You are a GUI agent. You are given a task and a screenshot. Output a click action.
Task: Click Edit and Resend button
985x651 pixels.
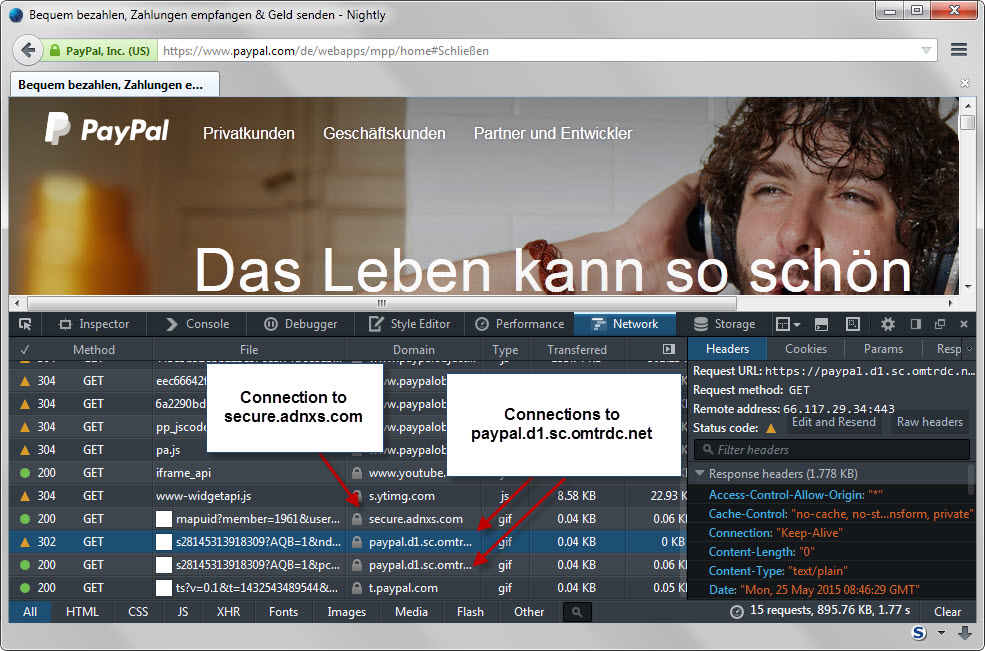833,422
